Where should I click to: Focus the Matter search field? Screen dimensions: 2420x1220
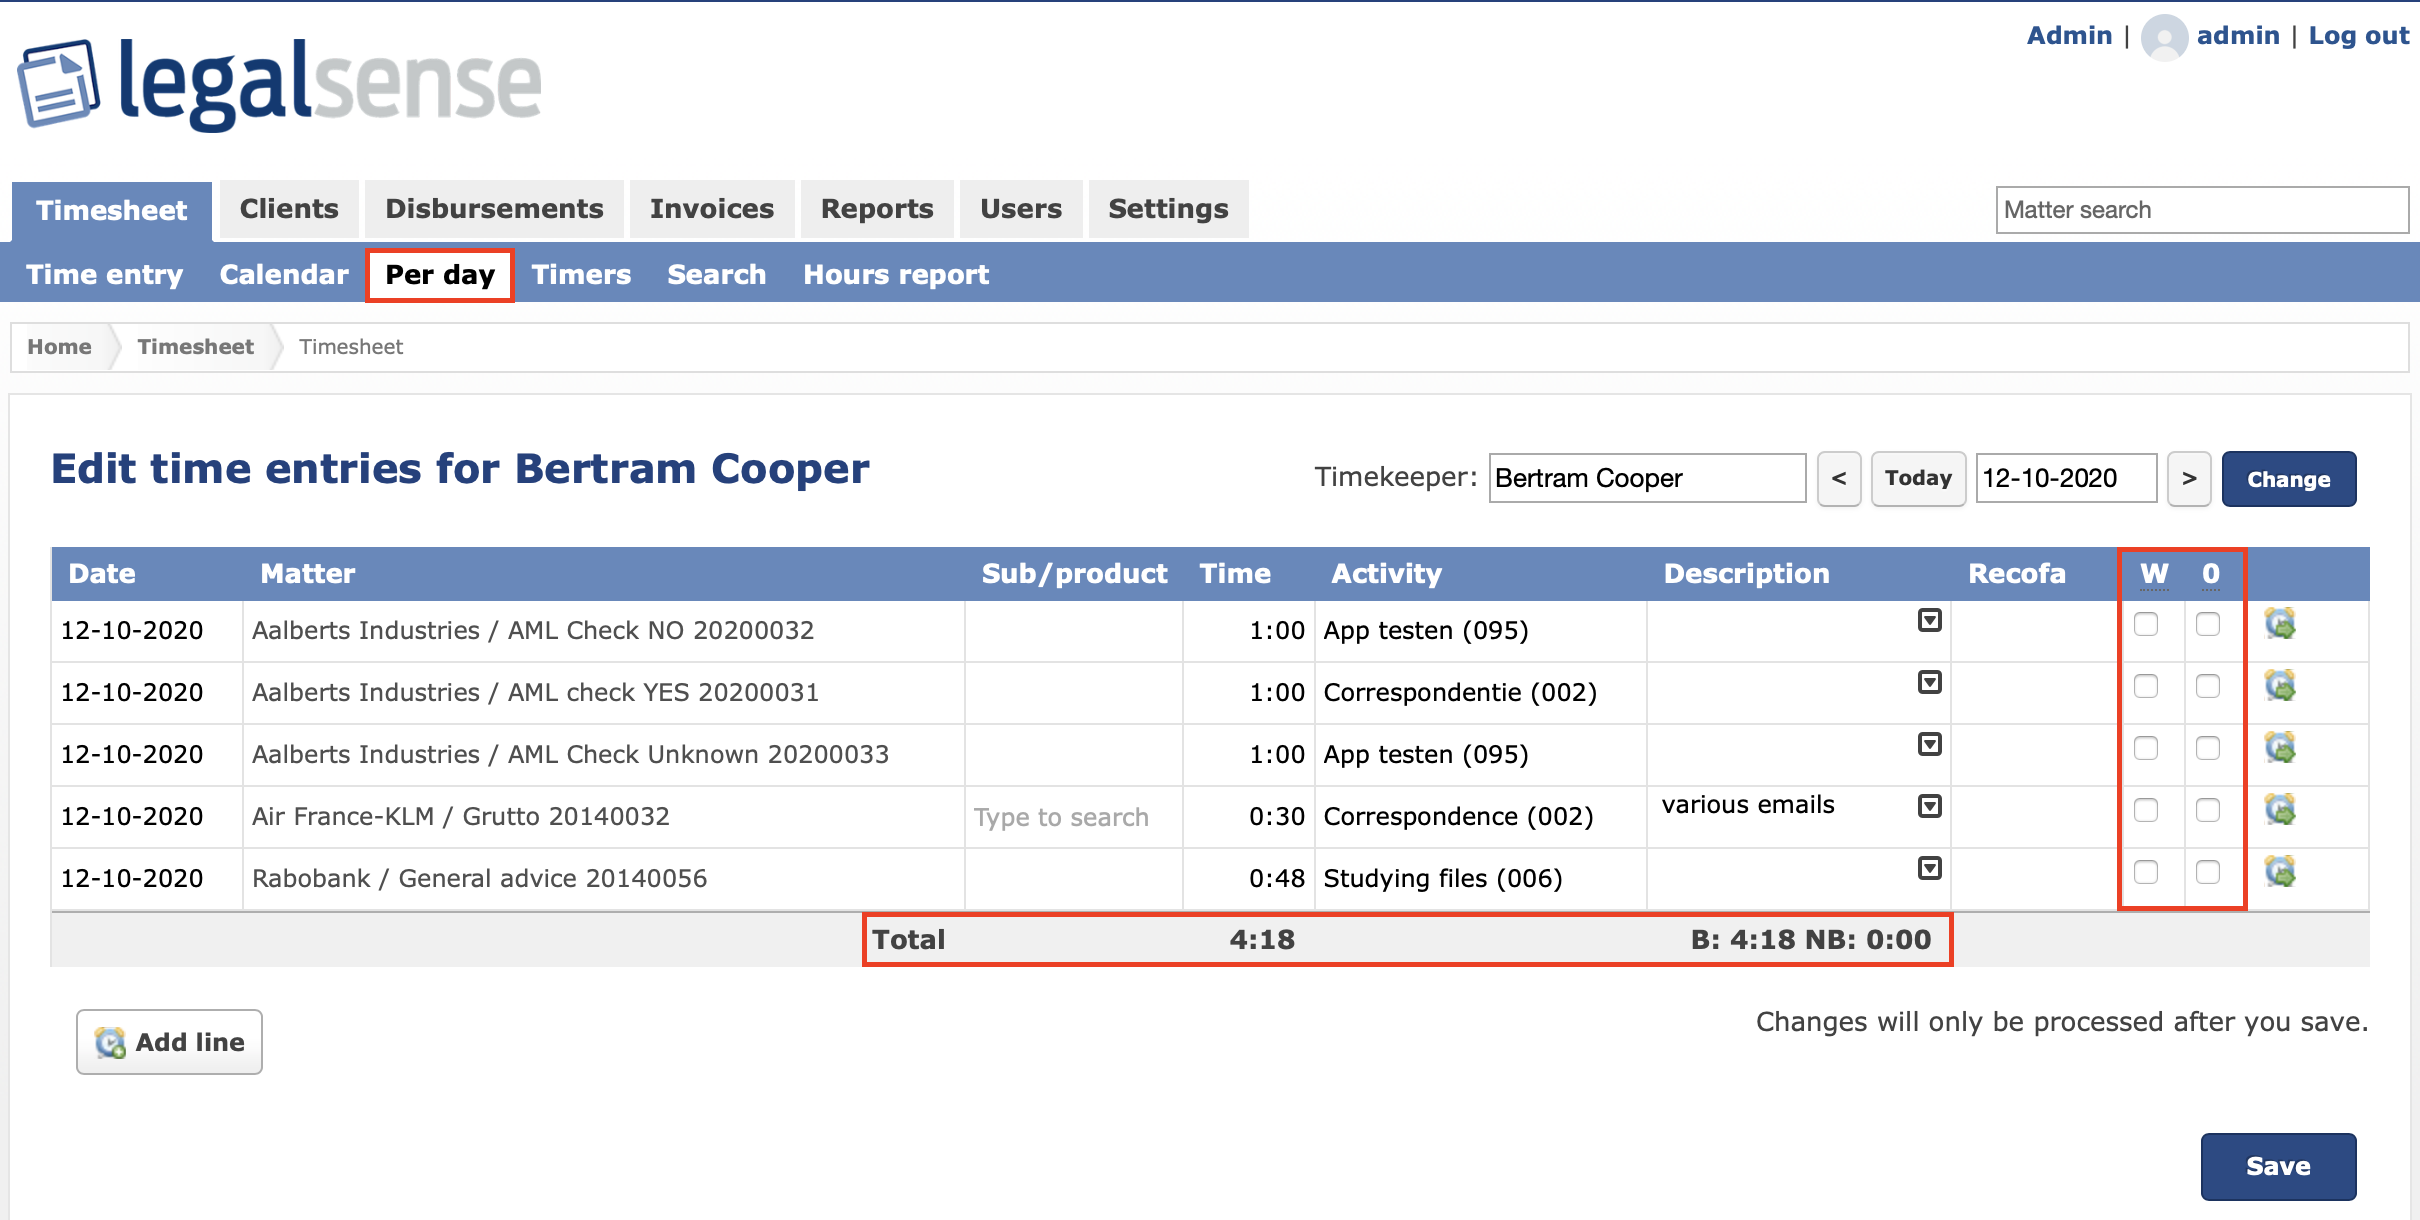pos(2202,210)
